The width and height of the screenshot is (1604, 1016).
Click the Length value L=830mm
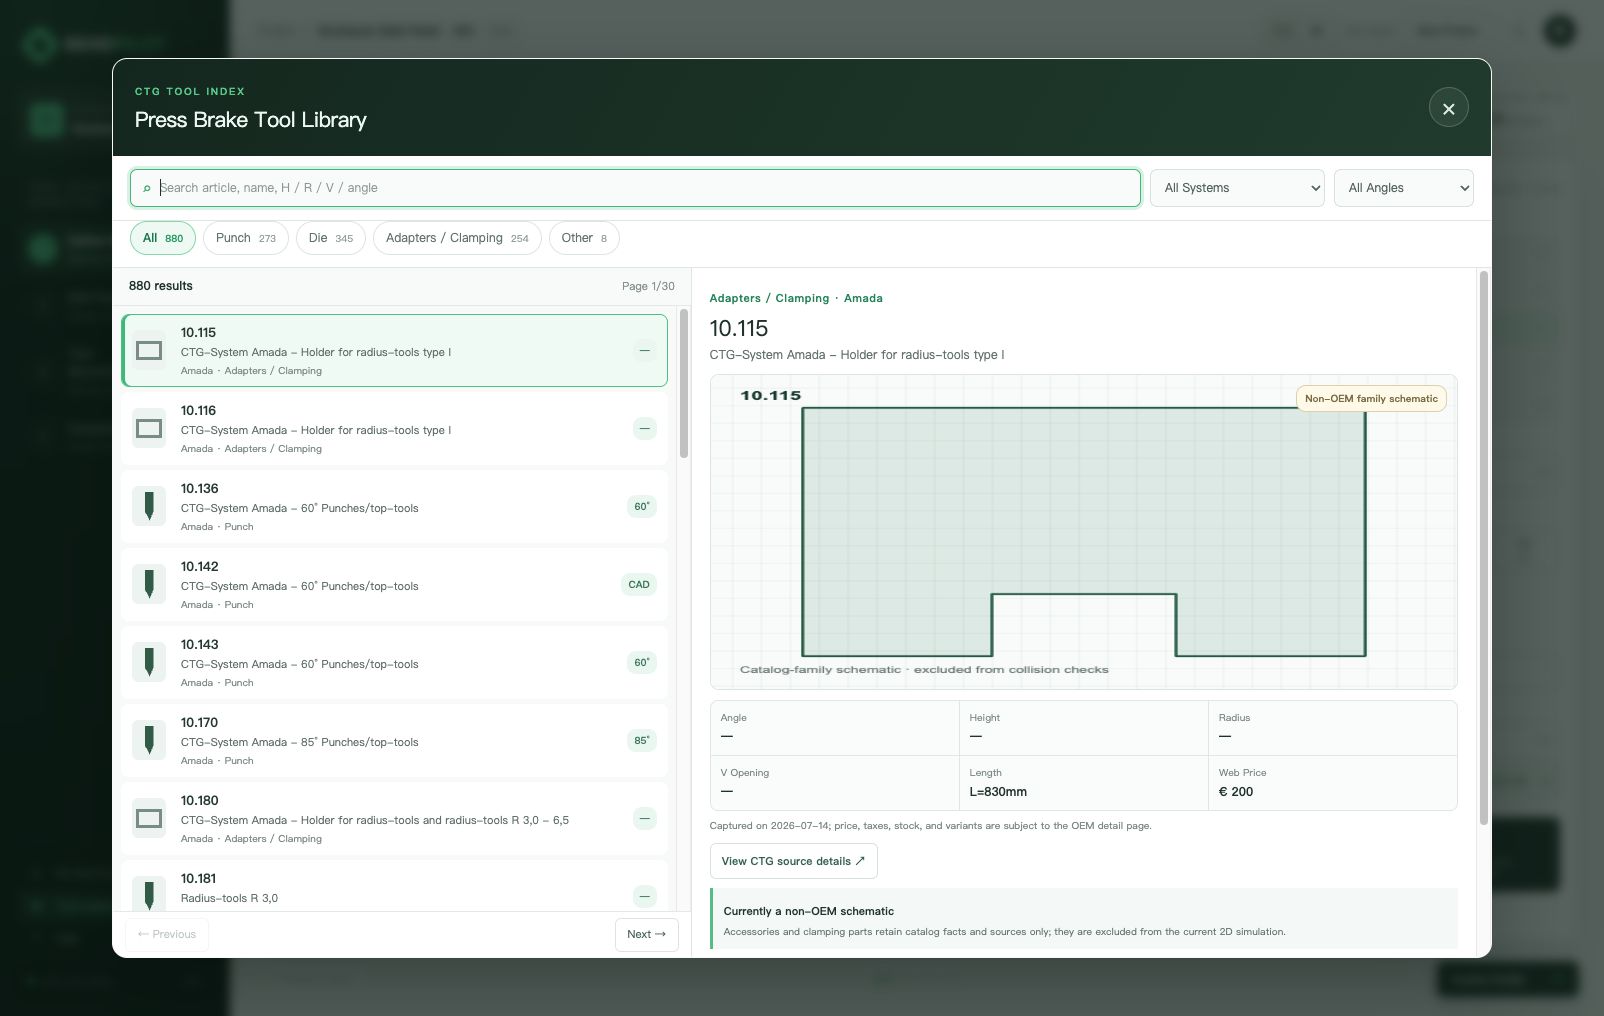998,792
